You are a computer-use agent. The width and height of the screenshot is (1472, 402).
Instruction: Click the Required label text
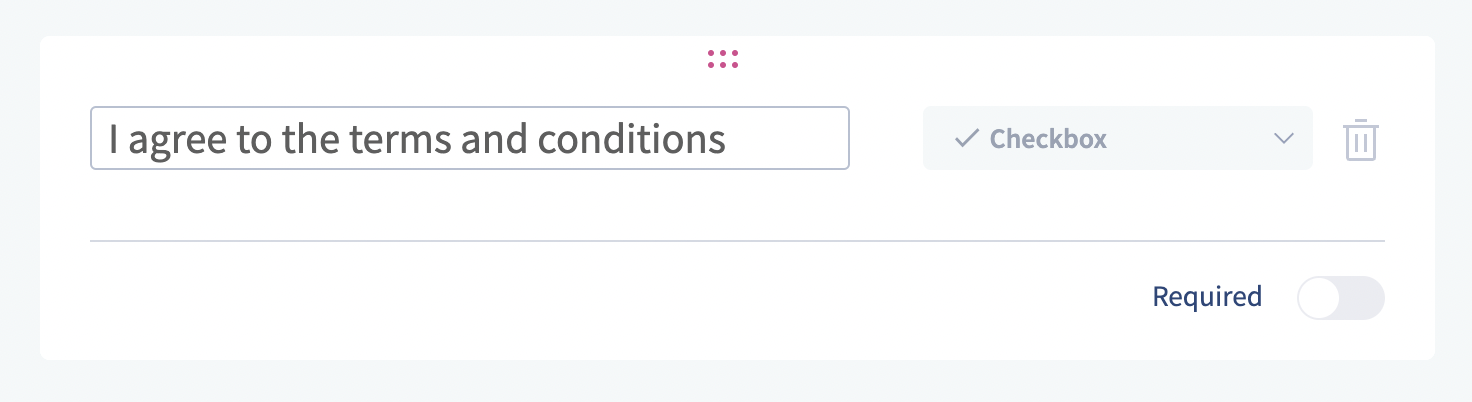pyautogui.click(x=1207, y=297)
